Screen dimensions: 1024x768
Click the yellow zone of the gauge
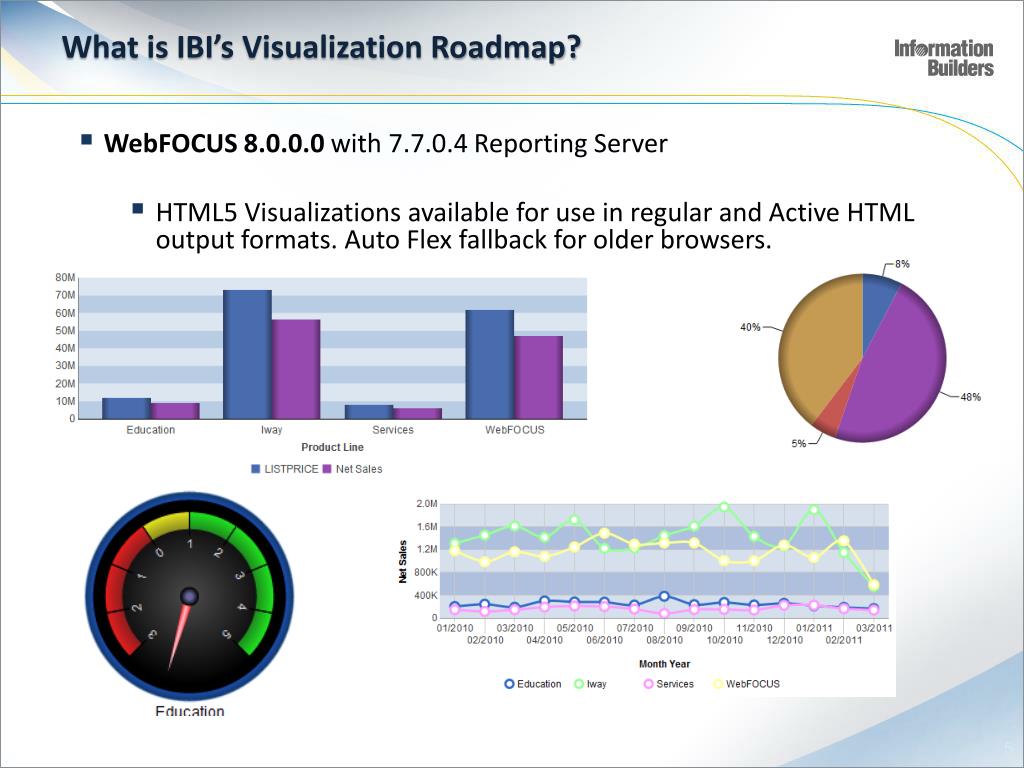click(x=167, y=524)
